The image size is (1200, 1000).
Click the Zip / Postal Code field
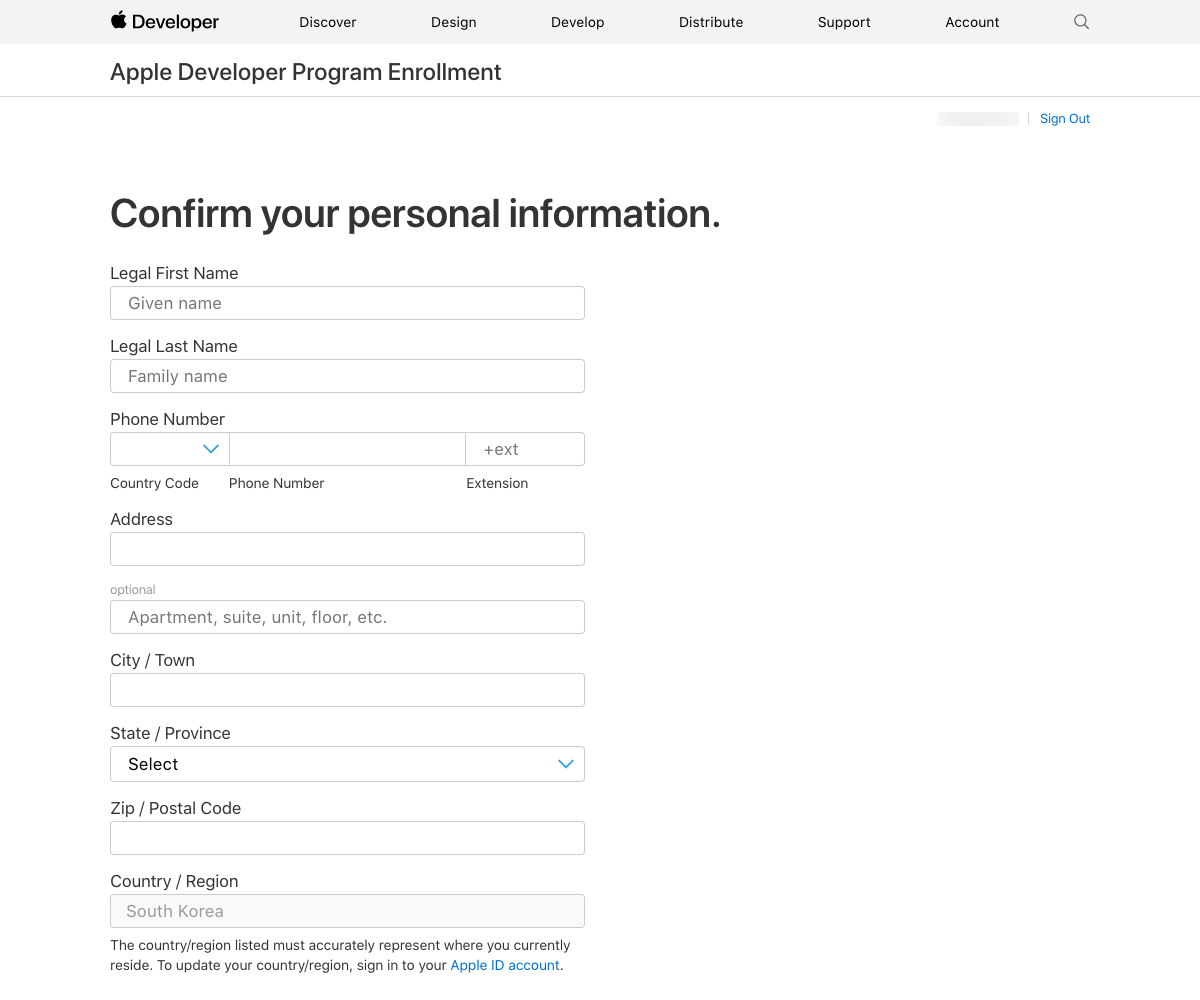[347, 838]
